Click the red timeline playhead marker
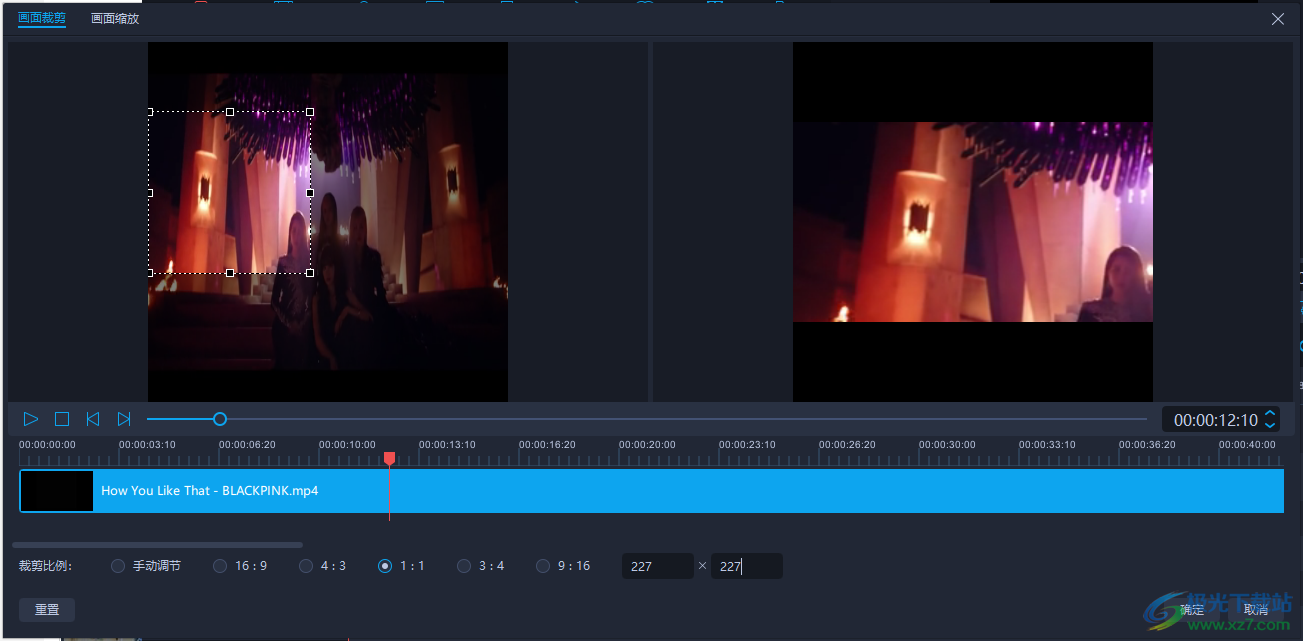Viewport: 1303px width, 641px height. click(x=390, y=458)
